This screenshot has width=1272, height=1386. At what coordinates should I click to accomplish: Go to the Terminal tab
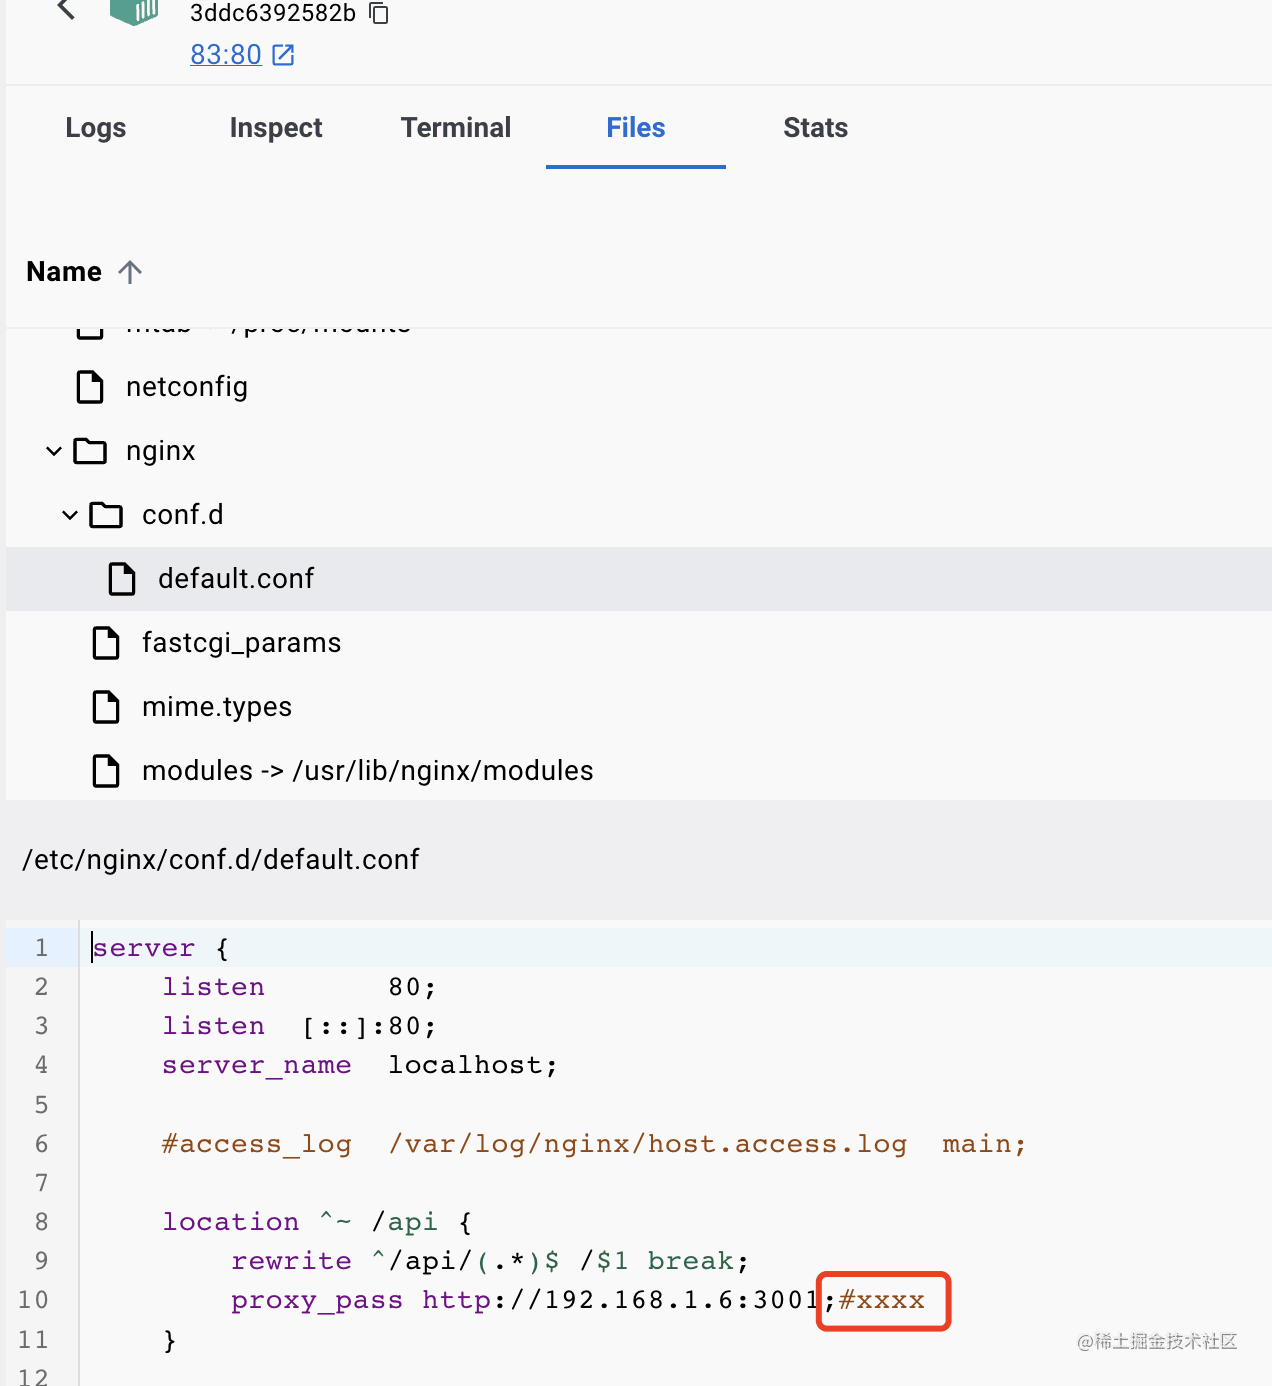pos(456,128)
